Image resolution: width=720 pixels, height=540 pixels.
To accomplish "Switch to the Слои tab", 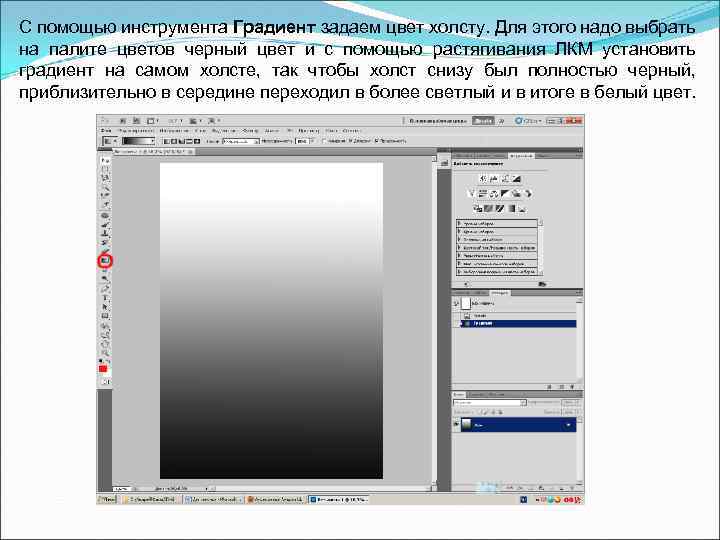I will pos(459,394).
